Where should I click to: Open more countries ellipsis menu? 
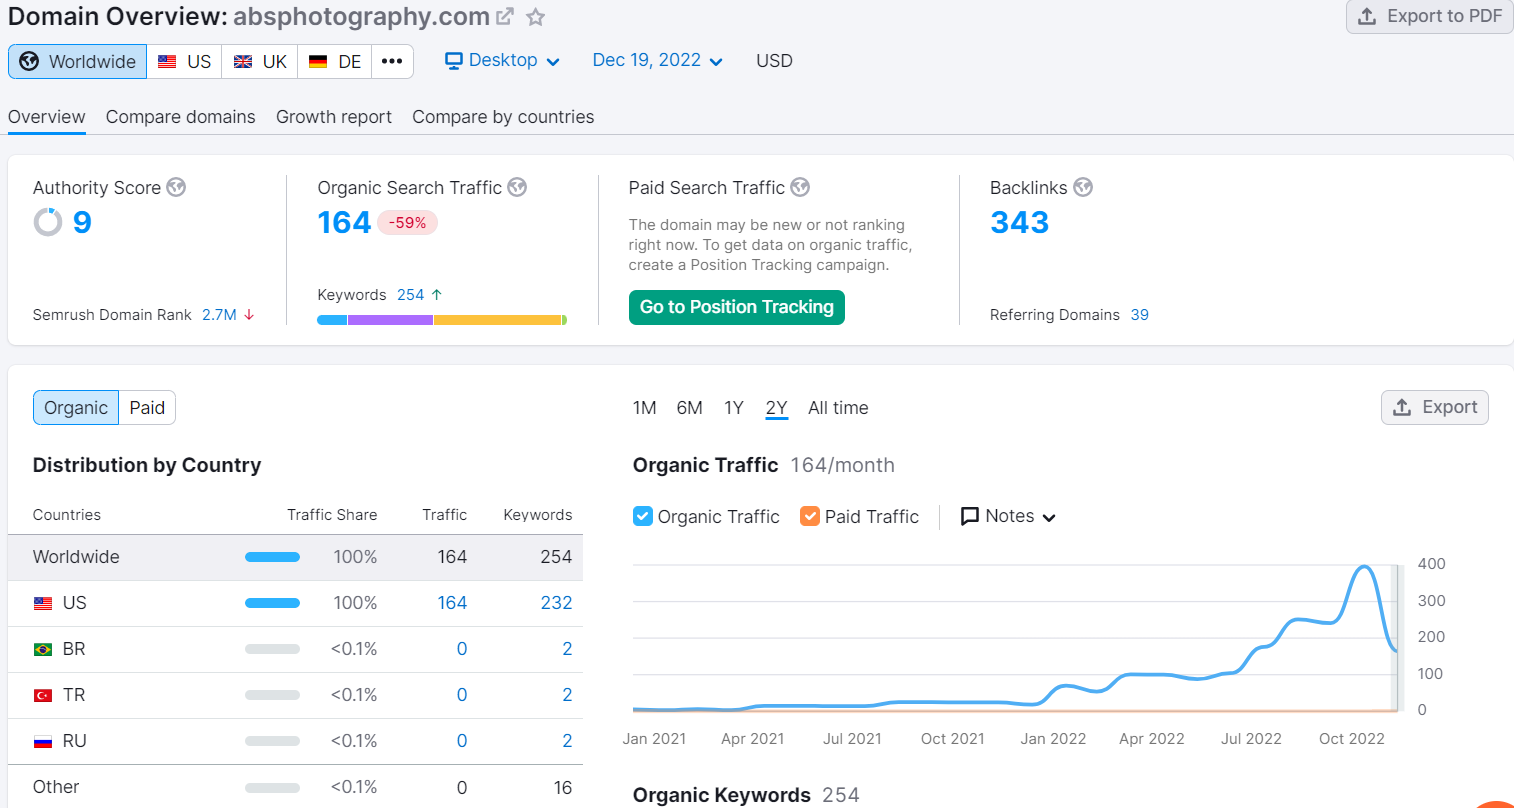point(392,61)
